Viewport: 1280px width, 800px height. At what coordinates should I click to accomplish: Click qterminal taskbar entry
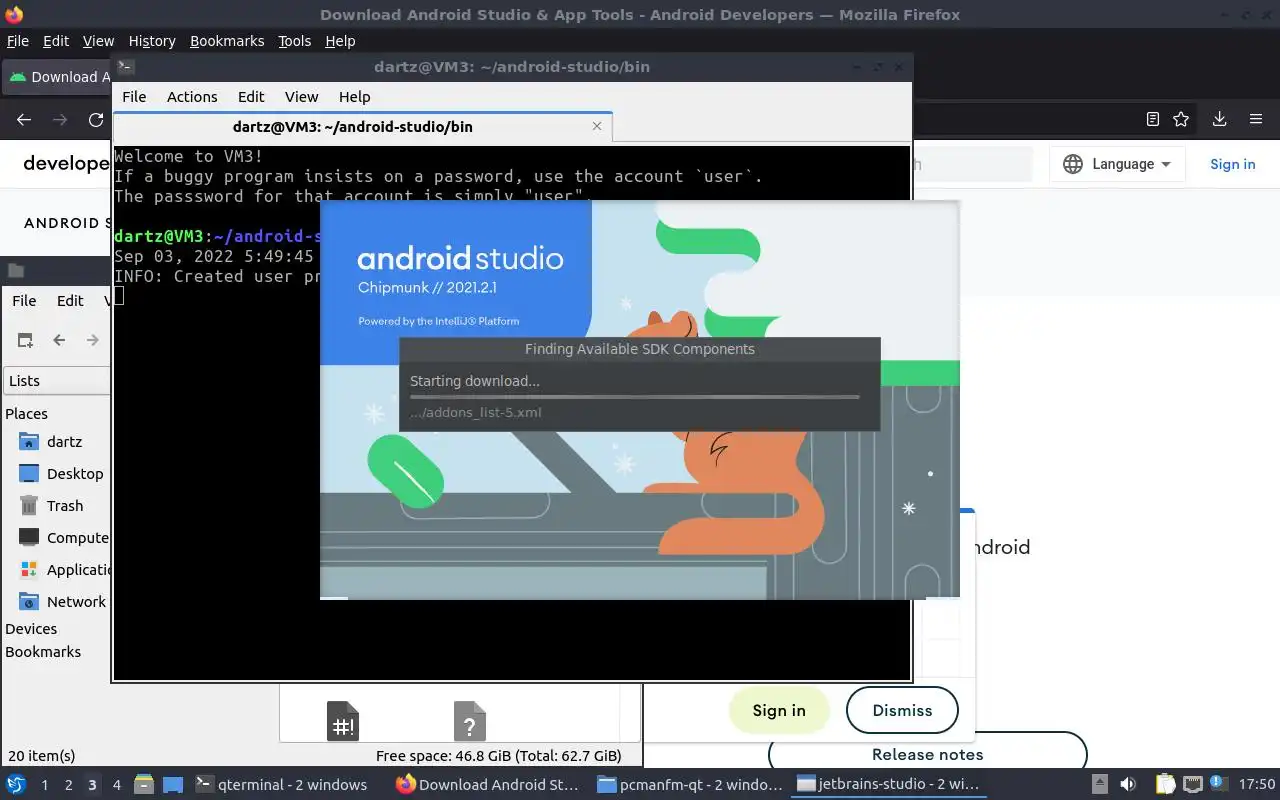click(282, 784)
